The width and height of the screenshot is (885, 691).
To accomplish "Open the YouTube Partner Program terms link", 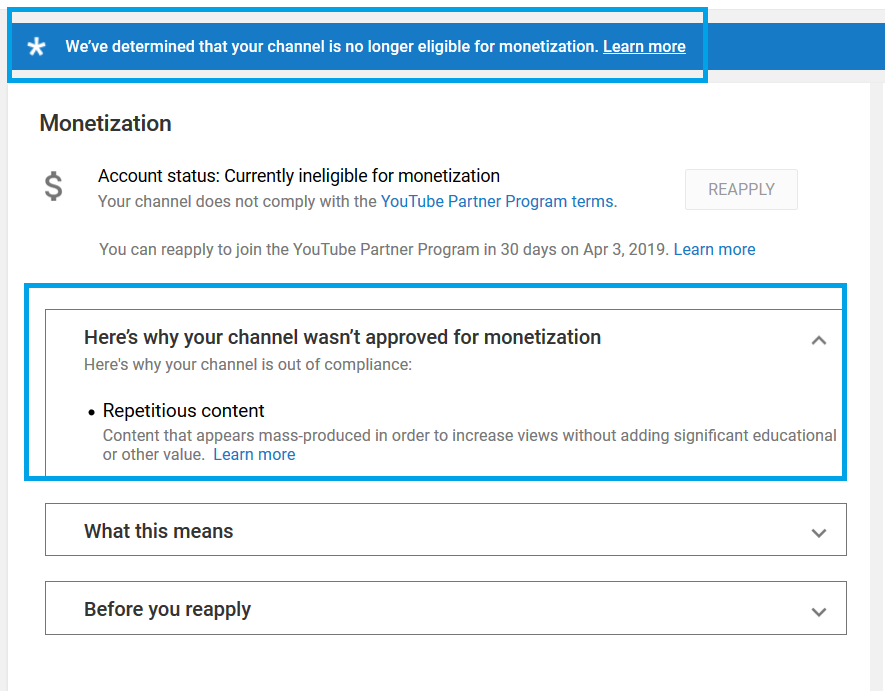I will pos(497,202).
